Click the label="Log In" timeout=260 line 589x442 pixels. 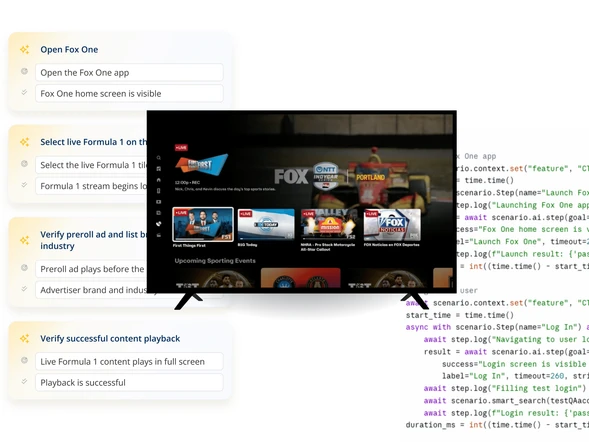pos(515,376)
